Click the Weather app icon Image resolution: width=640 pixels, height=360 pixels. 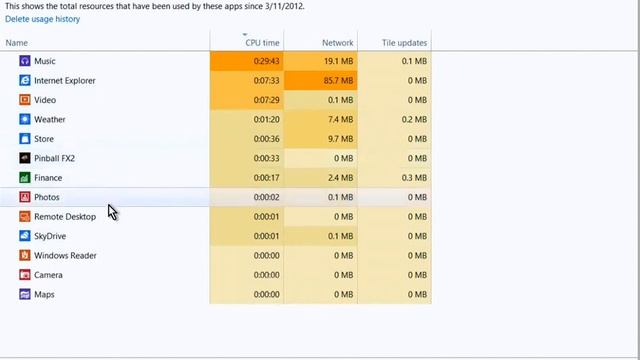pos(25,119)
